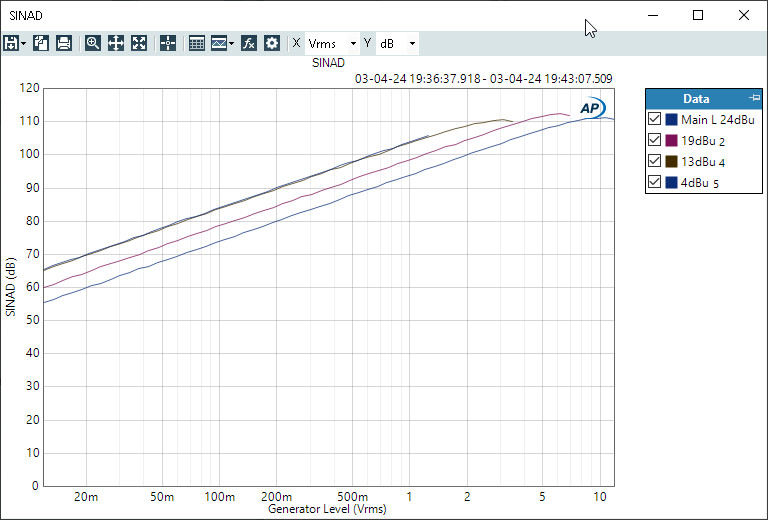768x520 pixels.
Task: Select the 4dBu 5 legend label
Action: [699, 183]
